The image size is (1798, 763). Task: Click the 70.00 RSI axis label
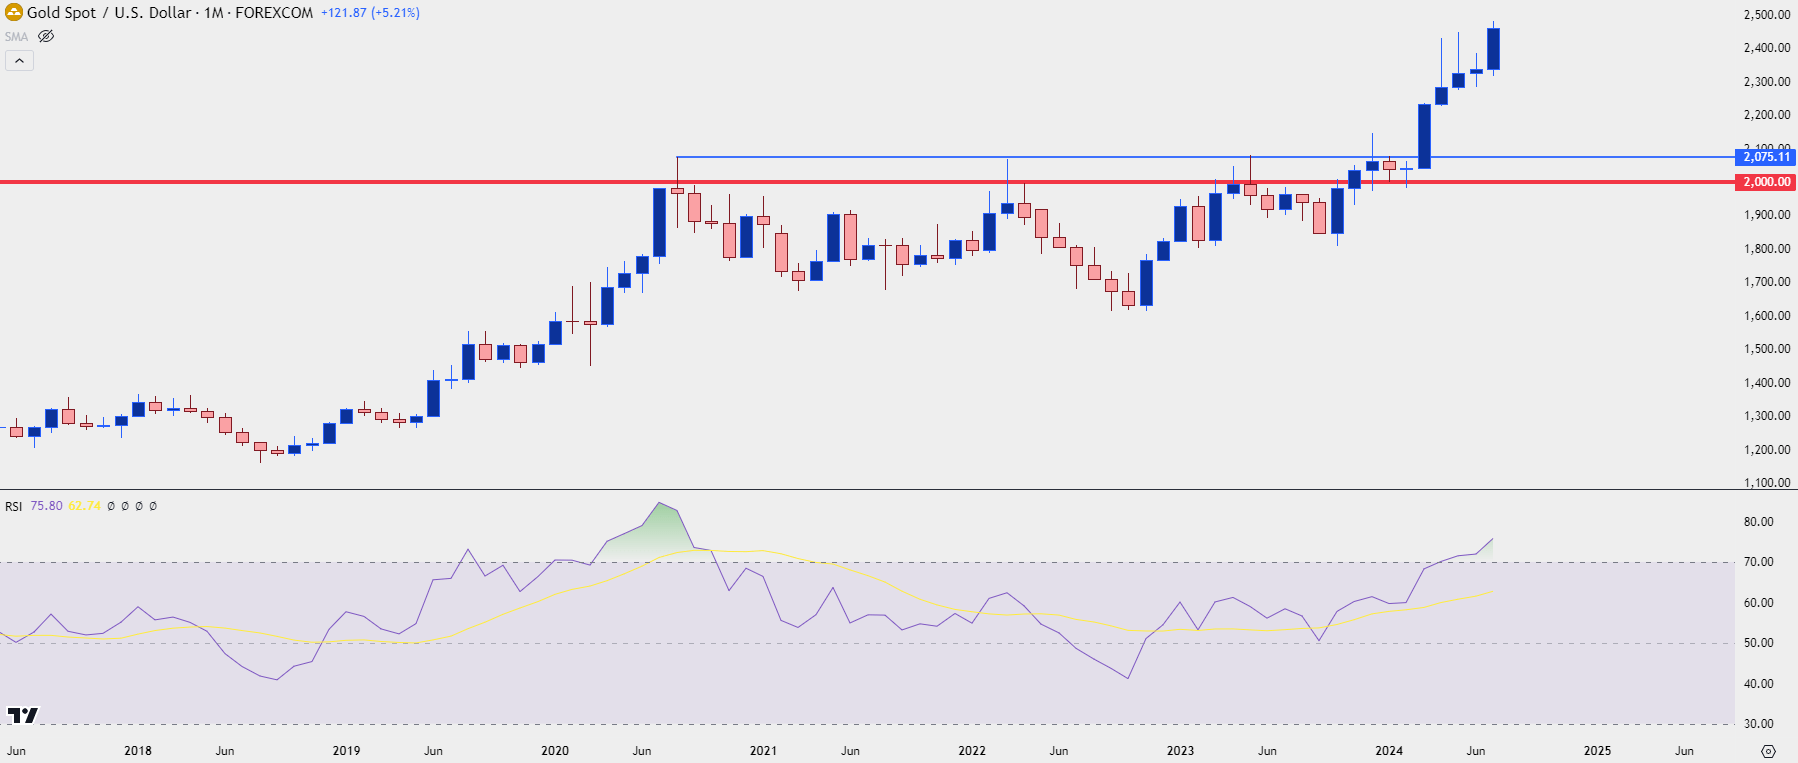1758,562
